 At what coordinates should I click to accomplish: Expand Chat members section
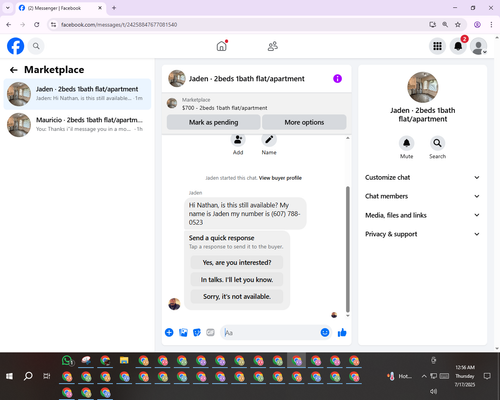click(422, 196)
